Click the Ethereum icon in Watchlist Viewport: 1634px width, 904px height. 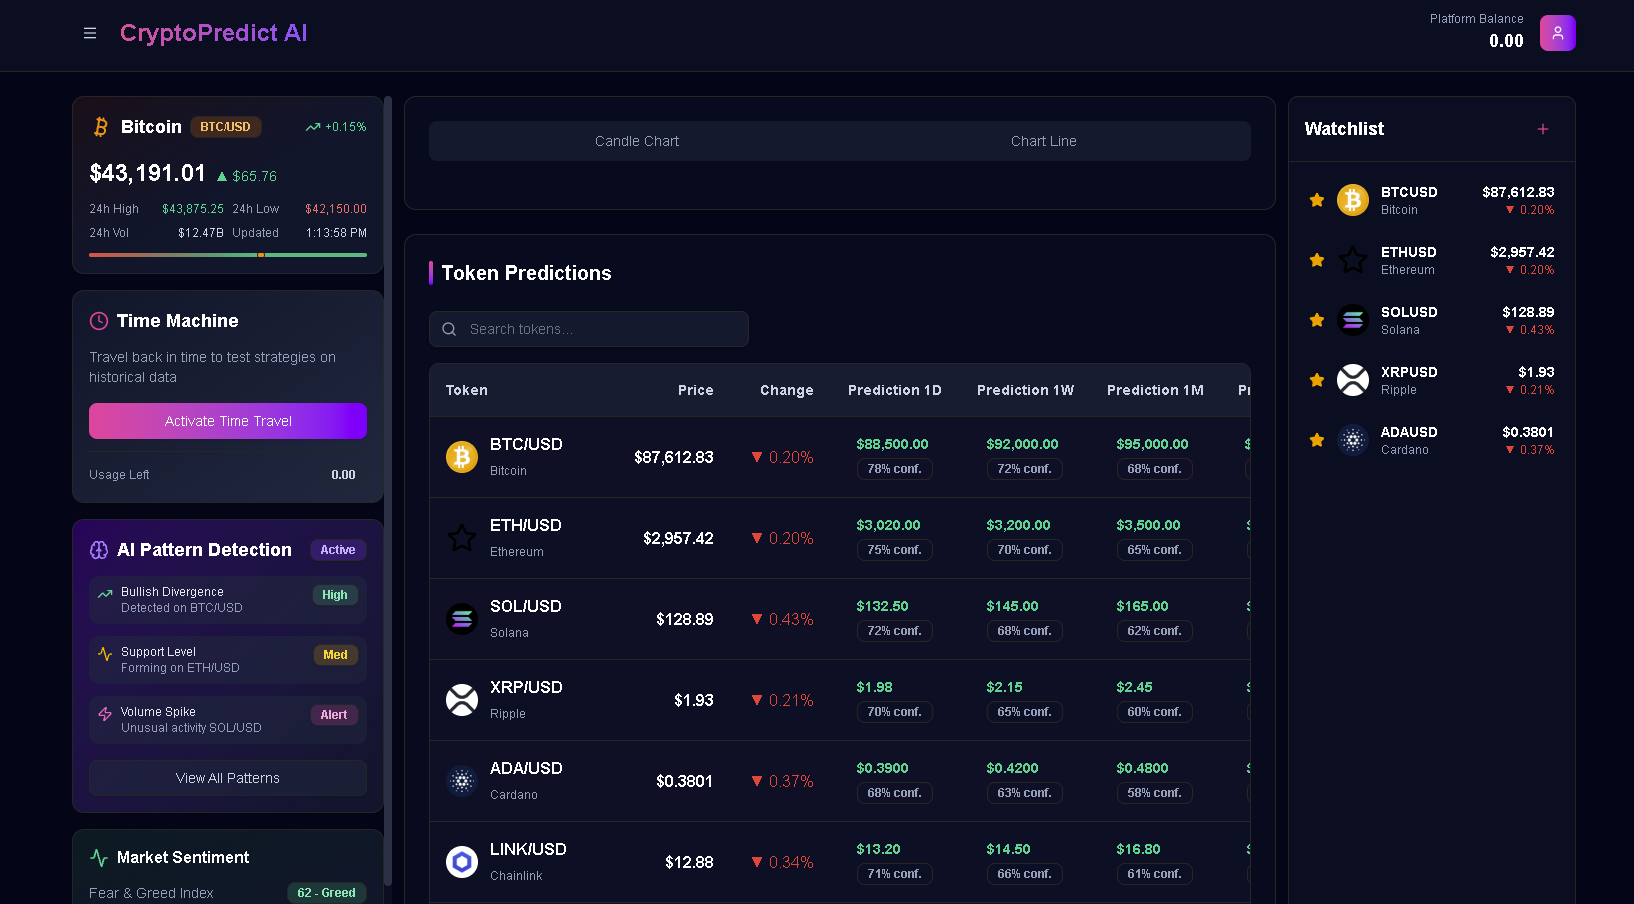[1353, 260]
